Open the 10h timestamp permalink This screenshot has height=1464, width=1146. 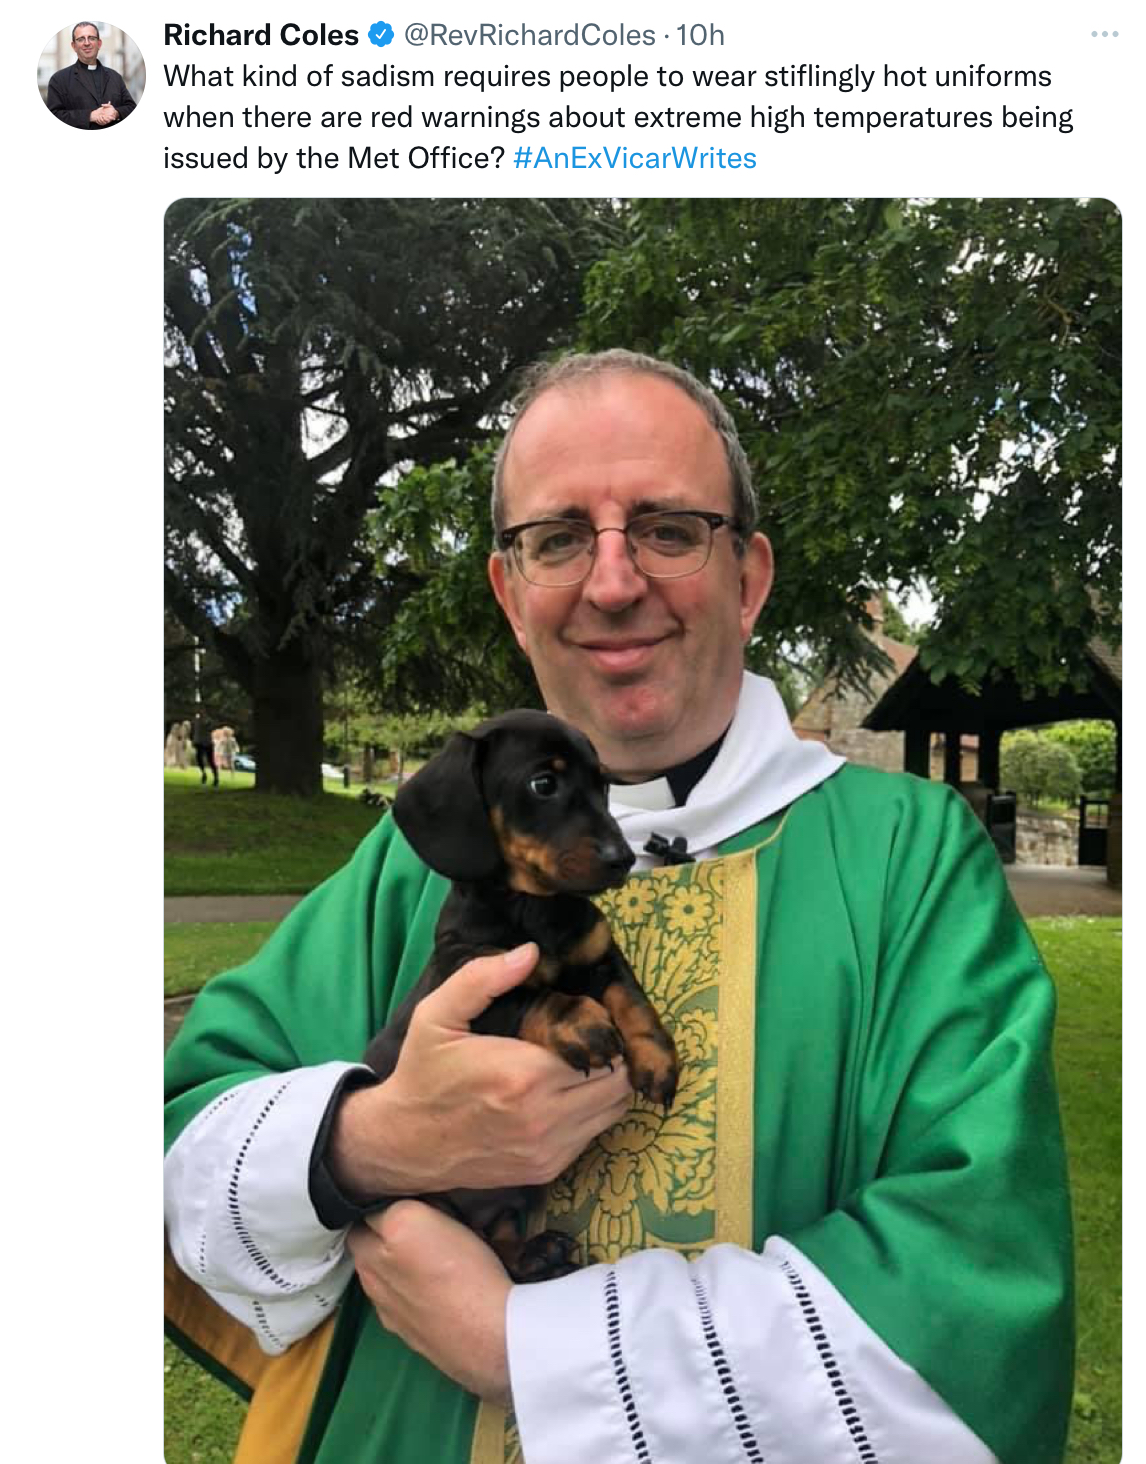click(700, 35)
